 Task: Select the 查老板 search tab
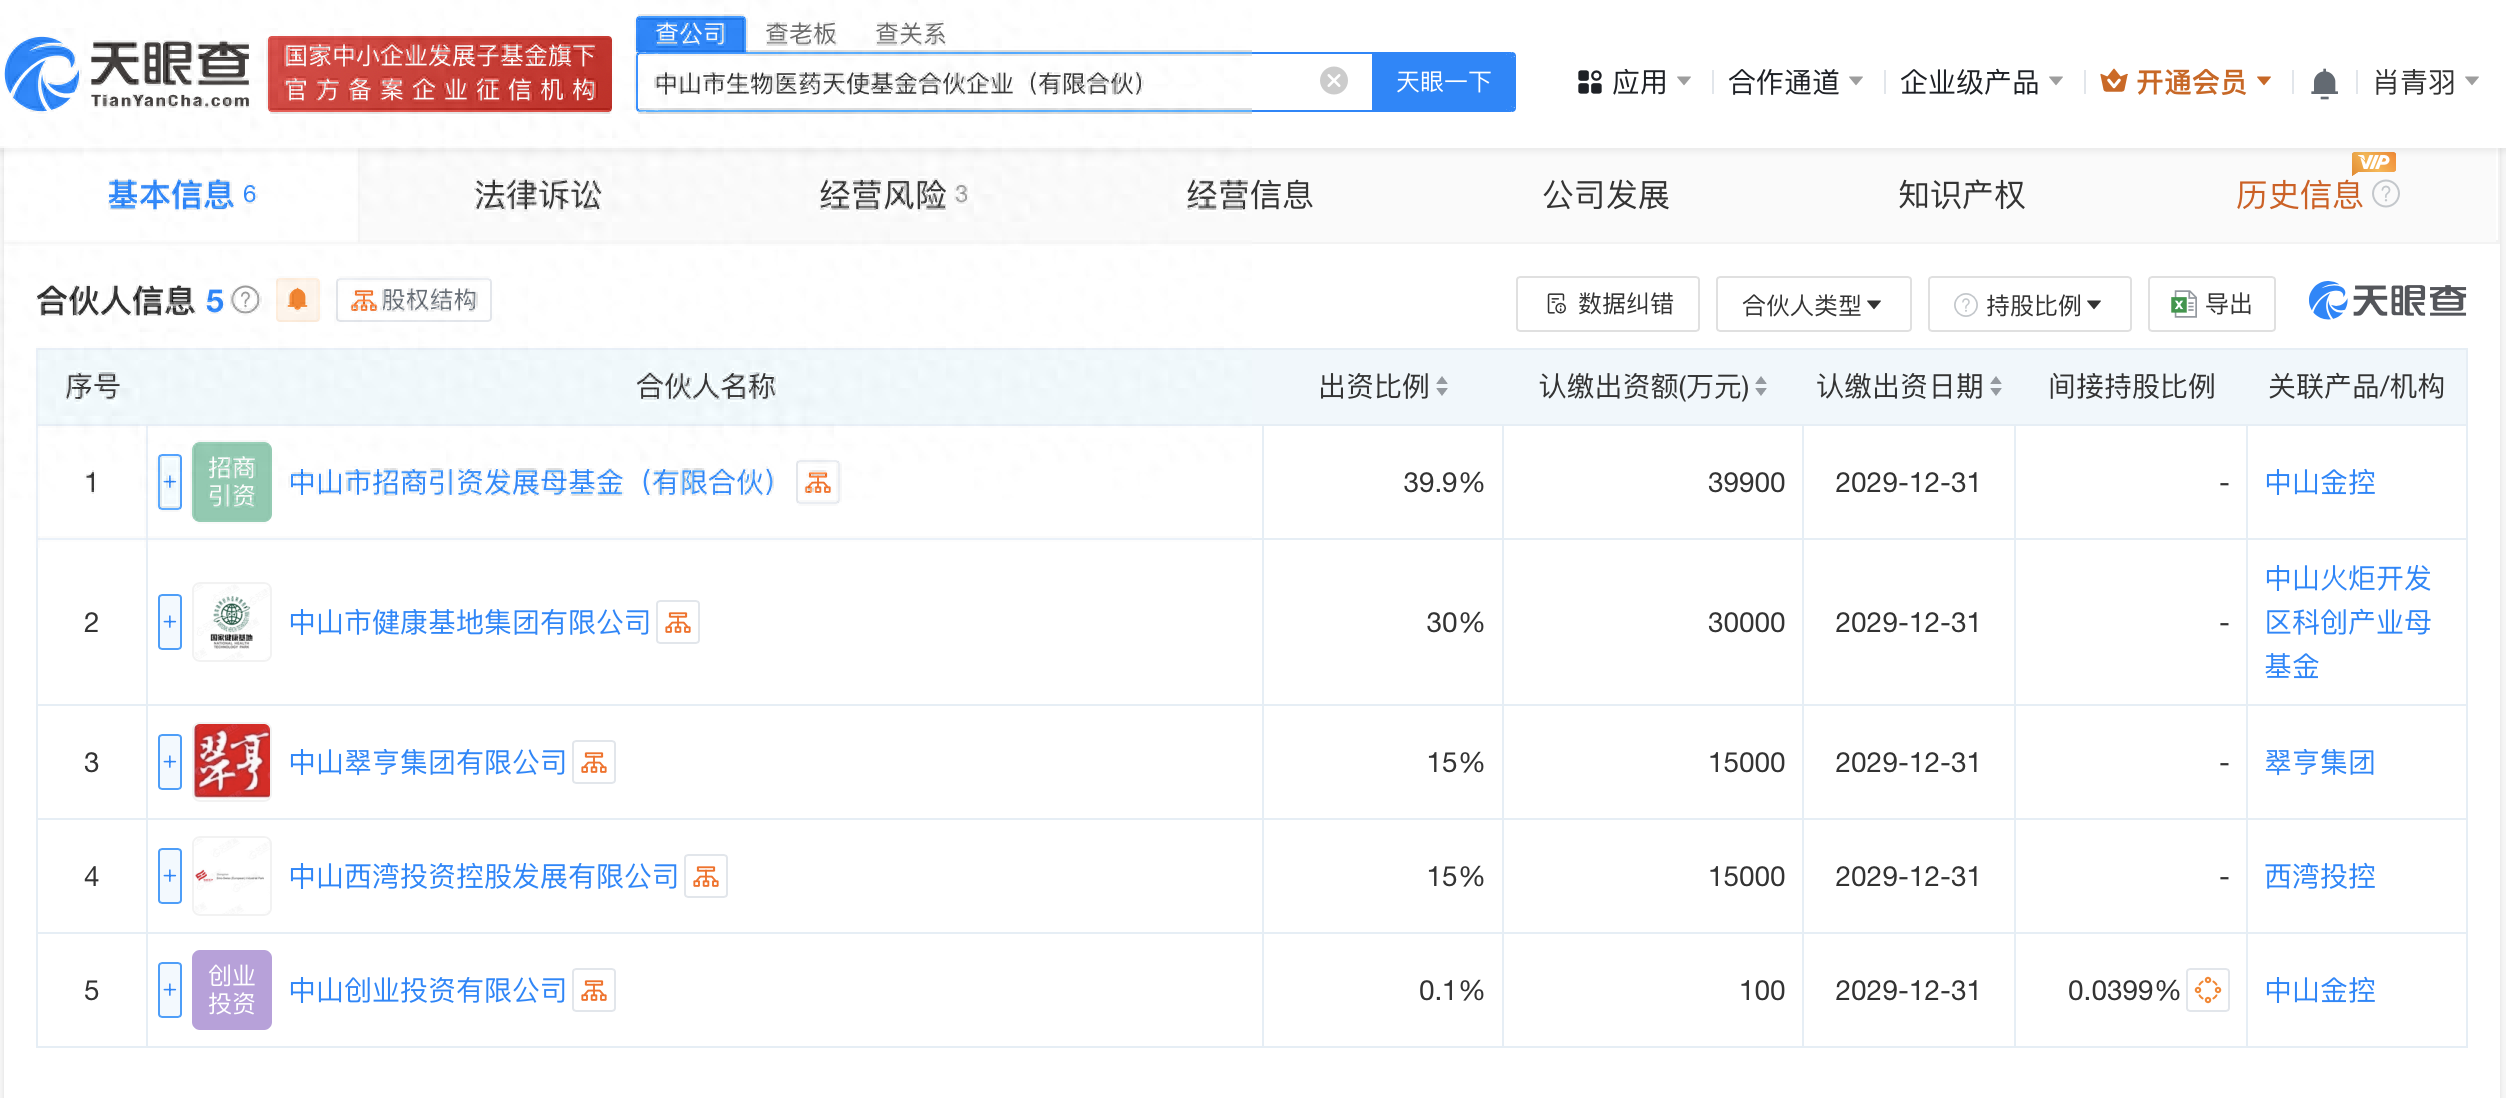(800, 34)
